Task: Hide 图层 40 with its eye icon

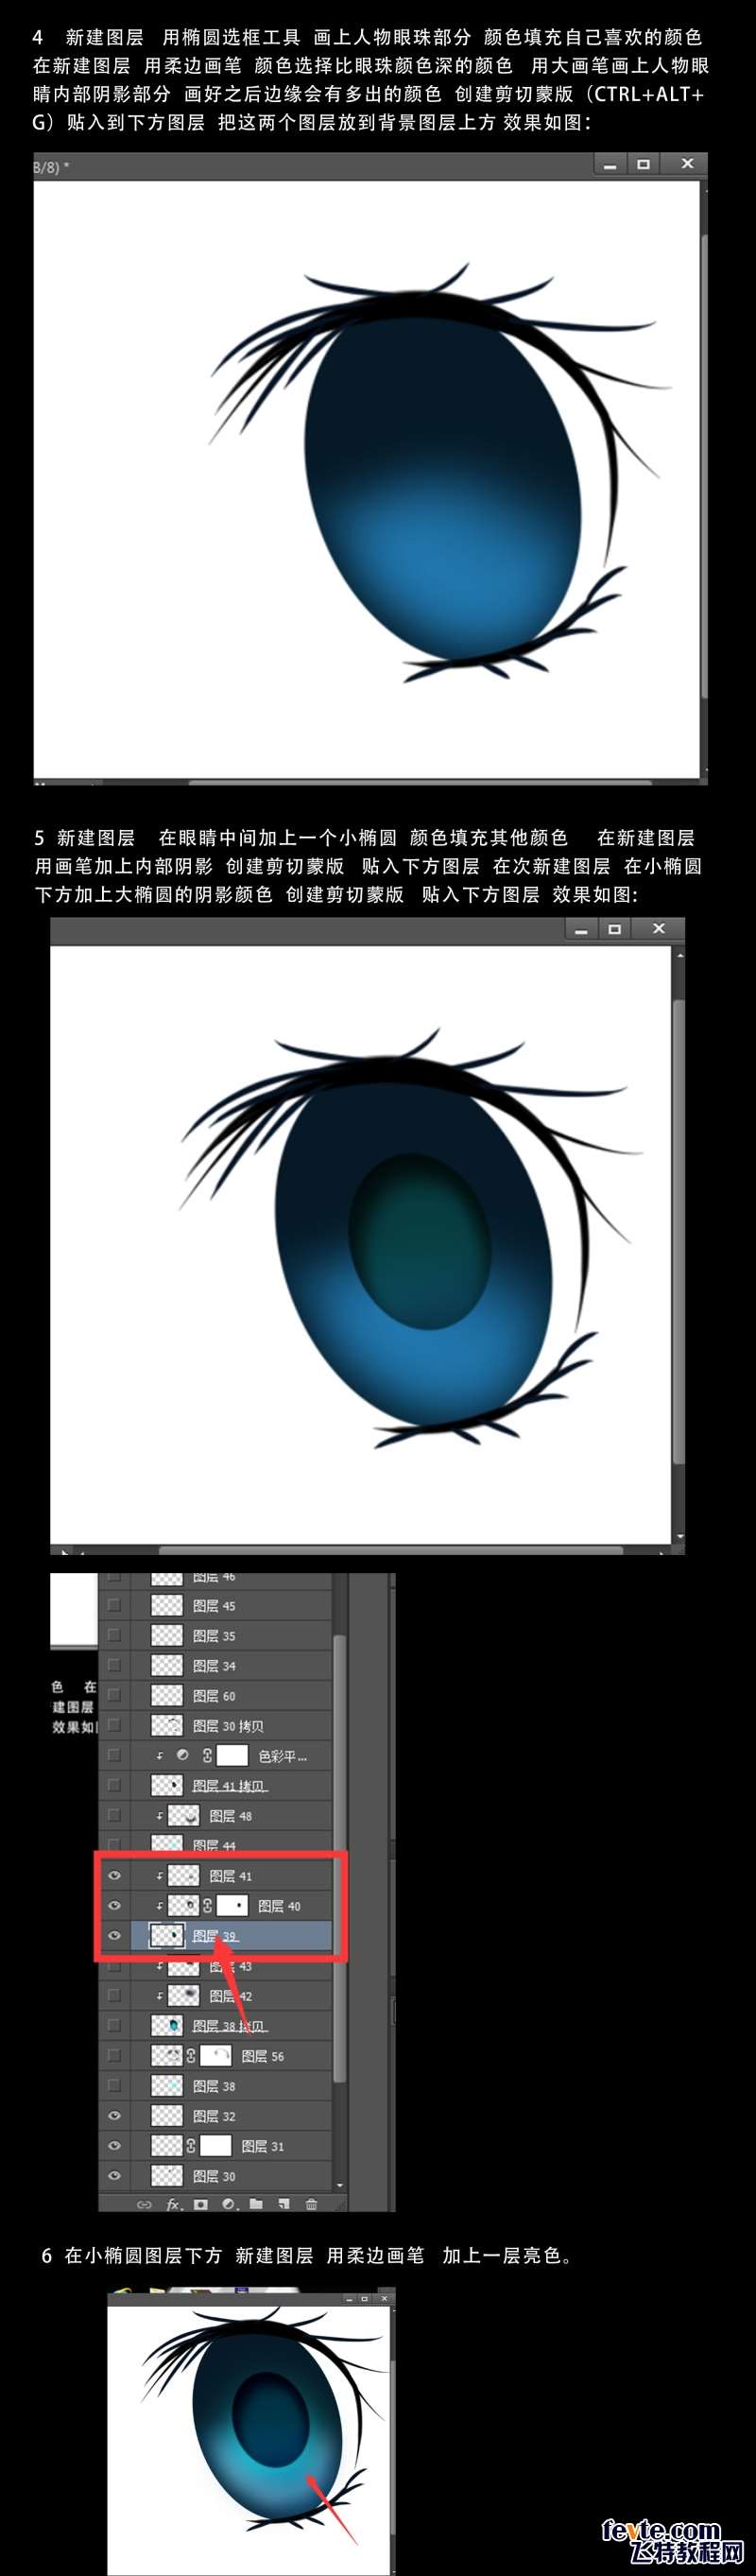Action: pyautogui.click(x=114, y=1906)
